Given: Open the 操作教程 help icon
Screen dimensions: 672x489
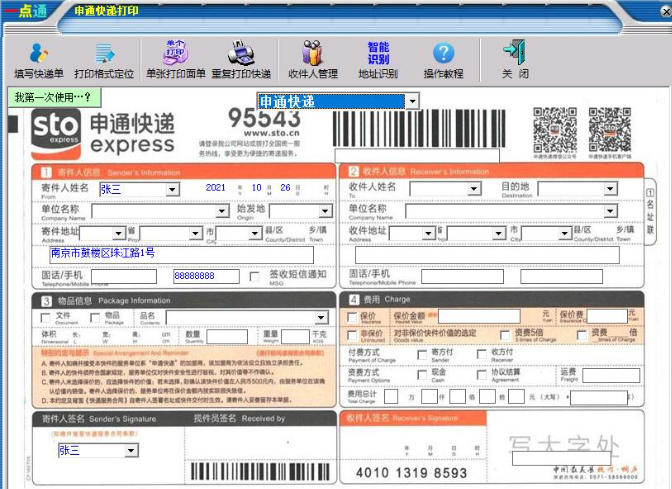Looking at the screenshot, I should [x=444, y=60].
